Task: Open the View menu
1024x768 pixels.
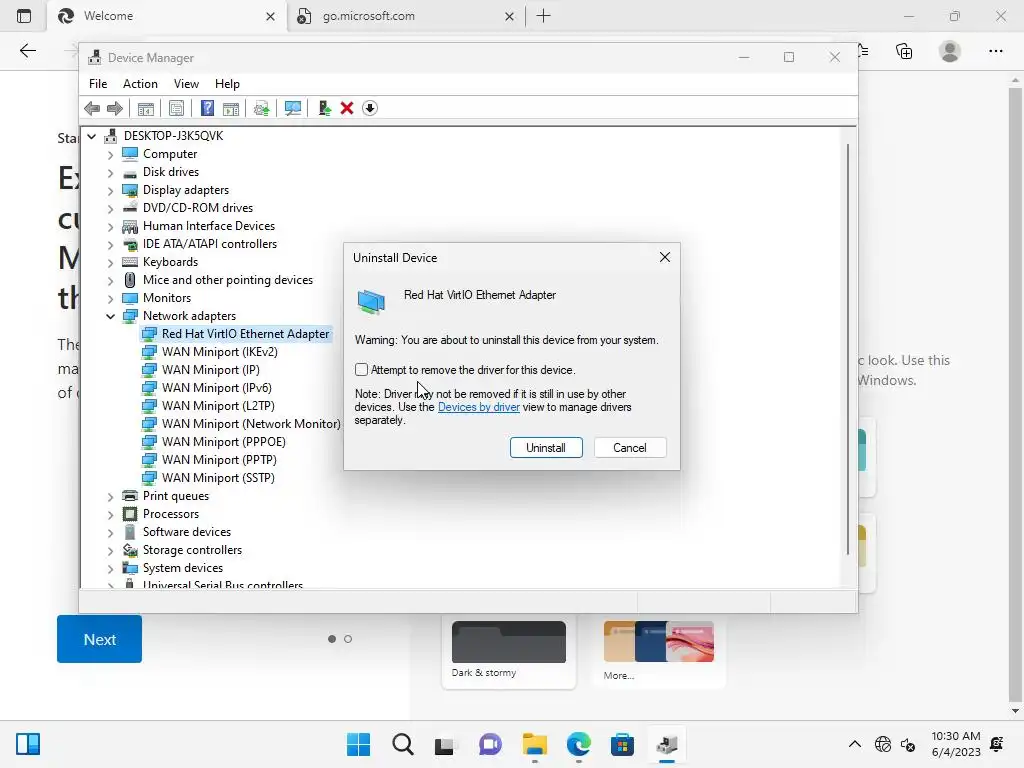Action: tap(186, 84)
